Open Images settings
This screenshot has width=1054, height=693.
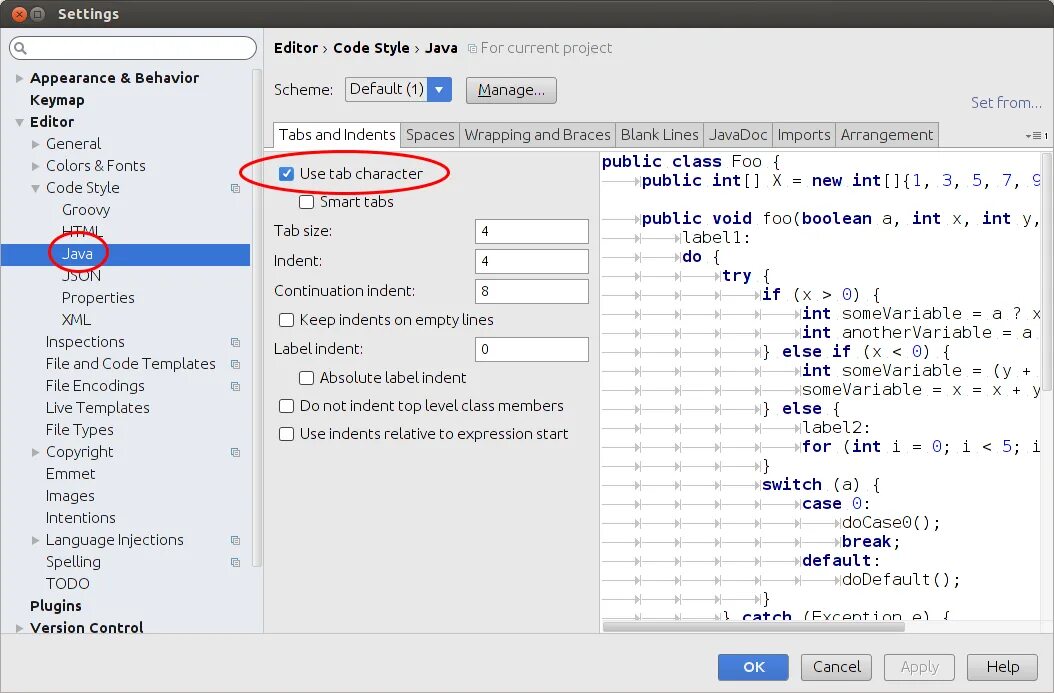pos(70,496)
